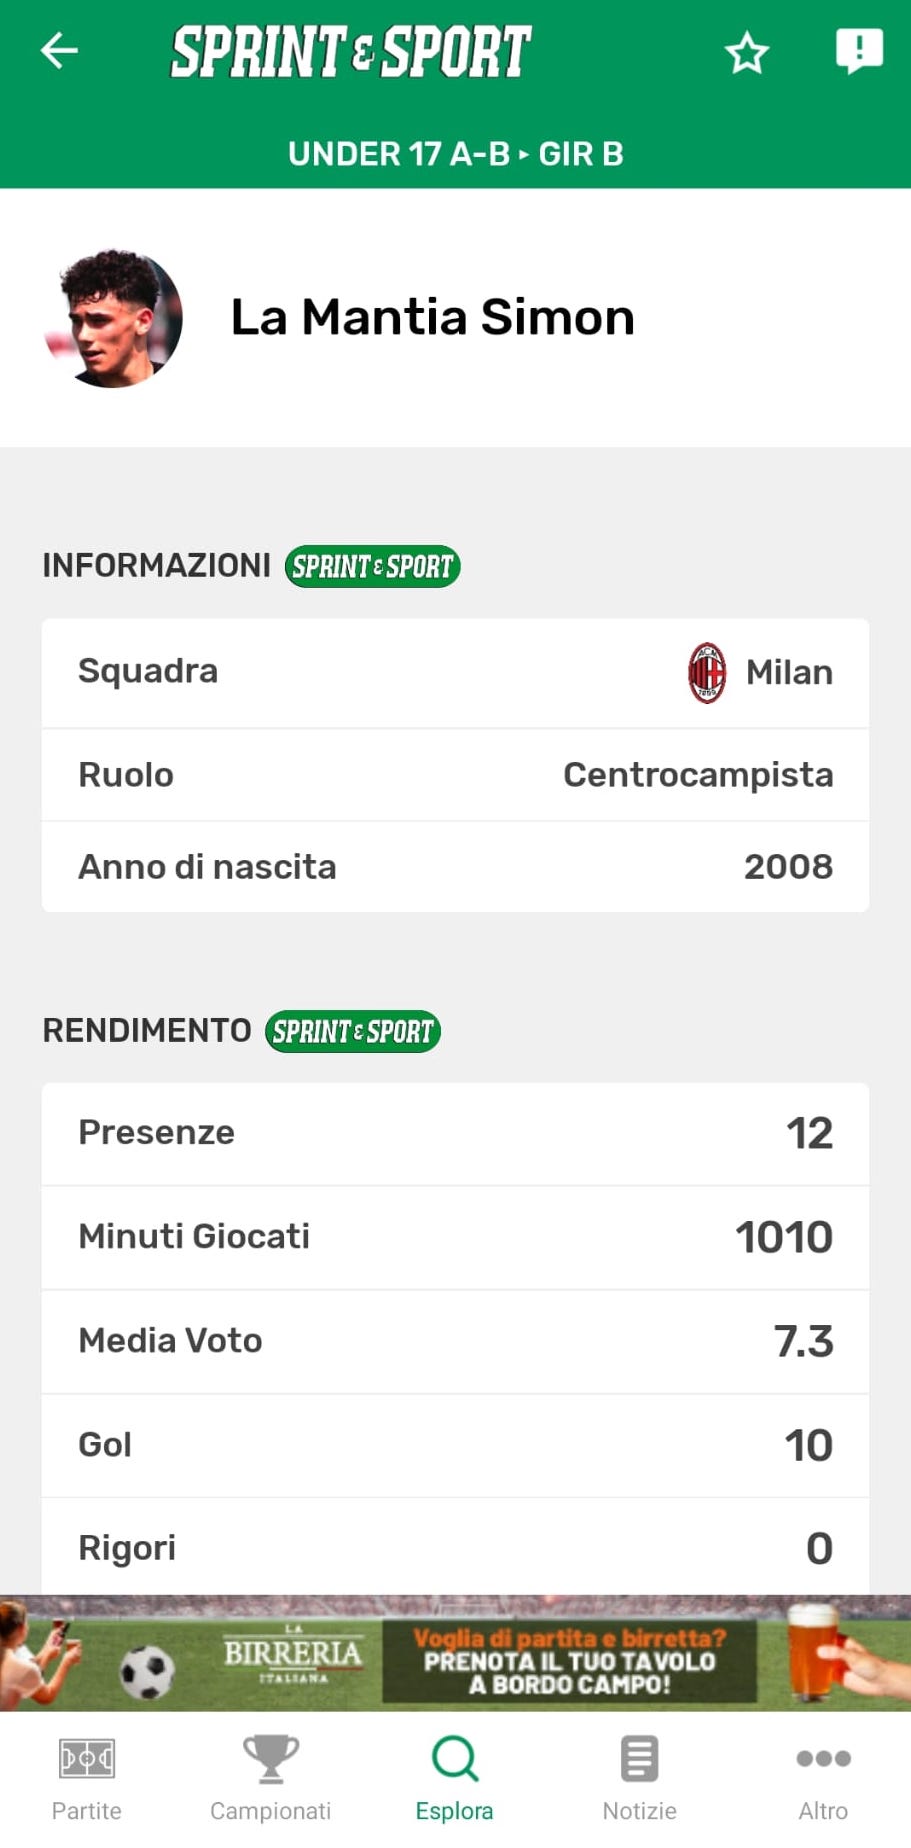Open the Notizie document icon

click(639, 1759)
